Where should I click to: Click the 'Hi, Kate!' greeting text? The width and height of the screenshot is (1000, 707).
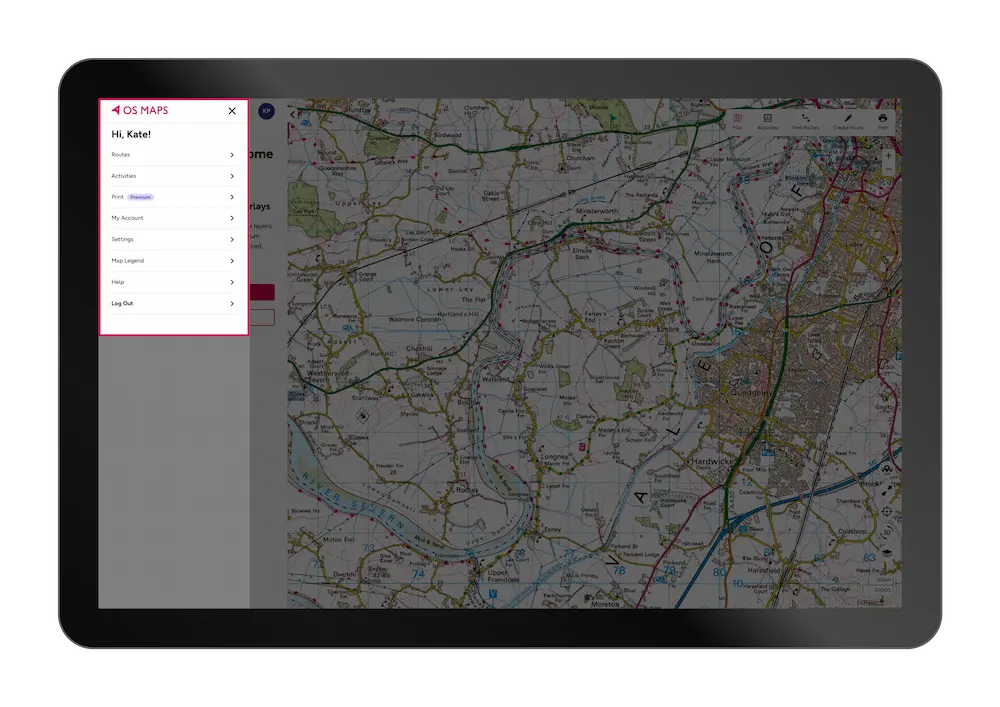[131, 135]
